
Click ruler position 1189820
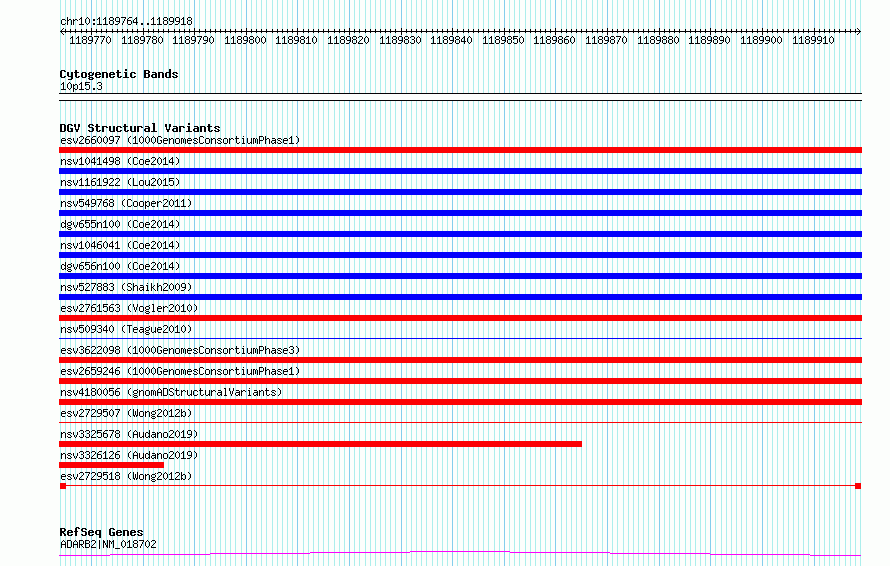click(x=348, y=40)
